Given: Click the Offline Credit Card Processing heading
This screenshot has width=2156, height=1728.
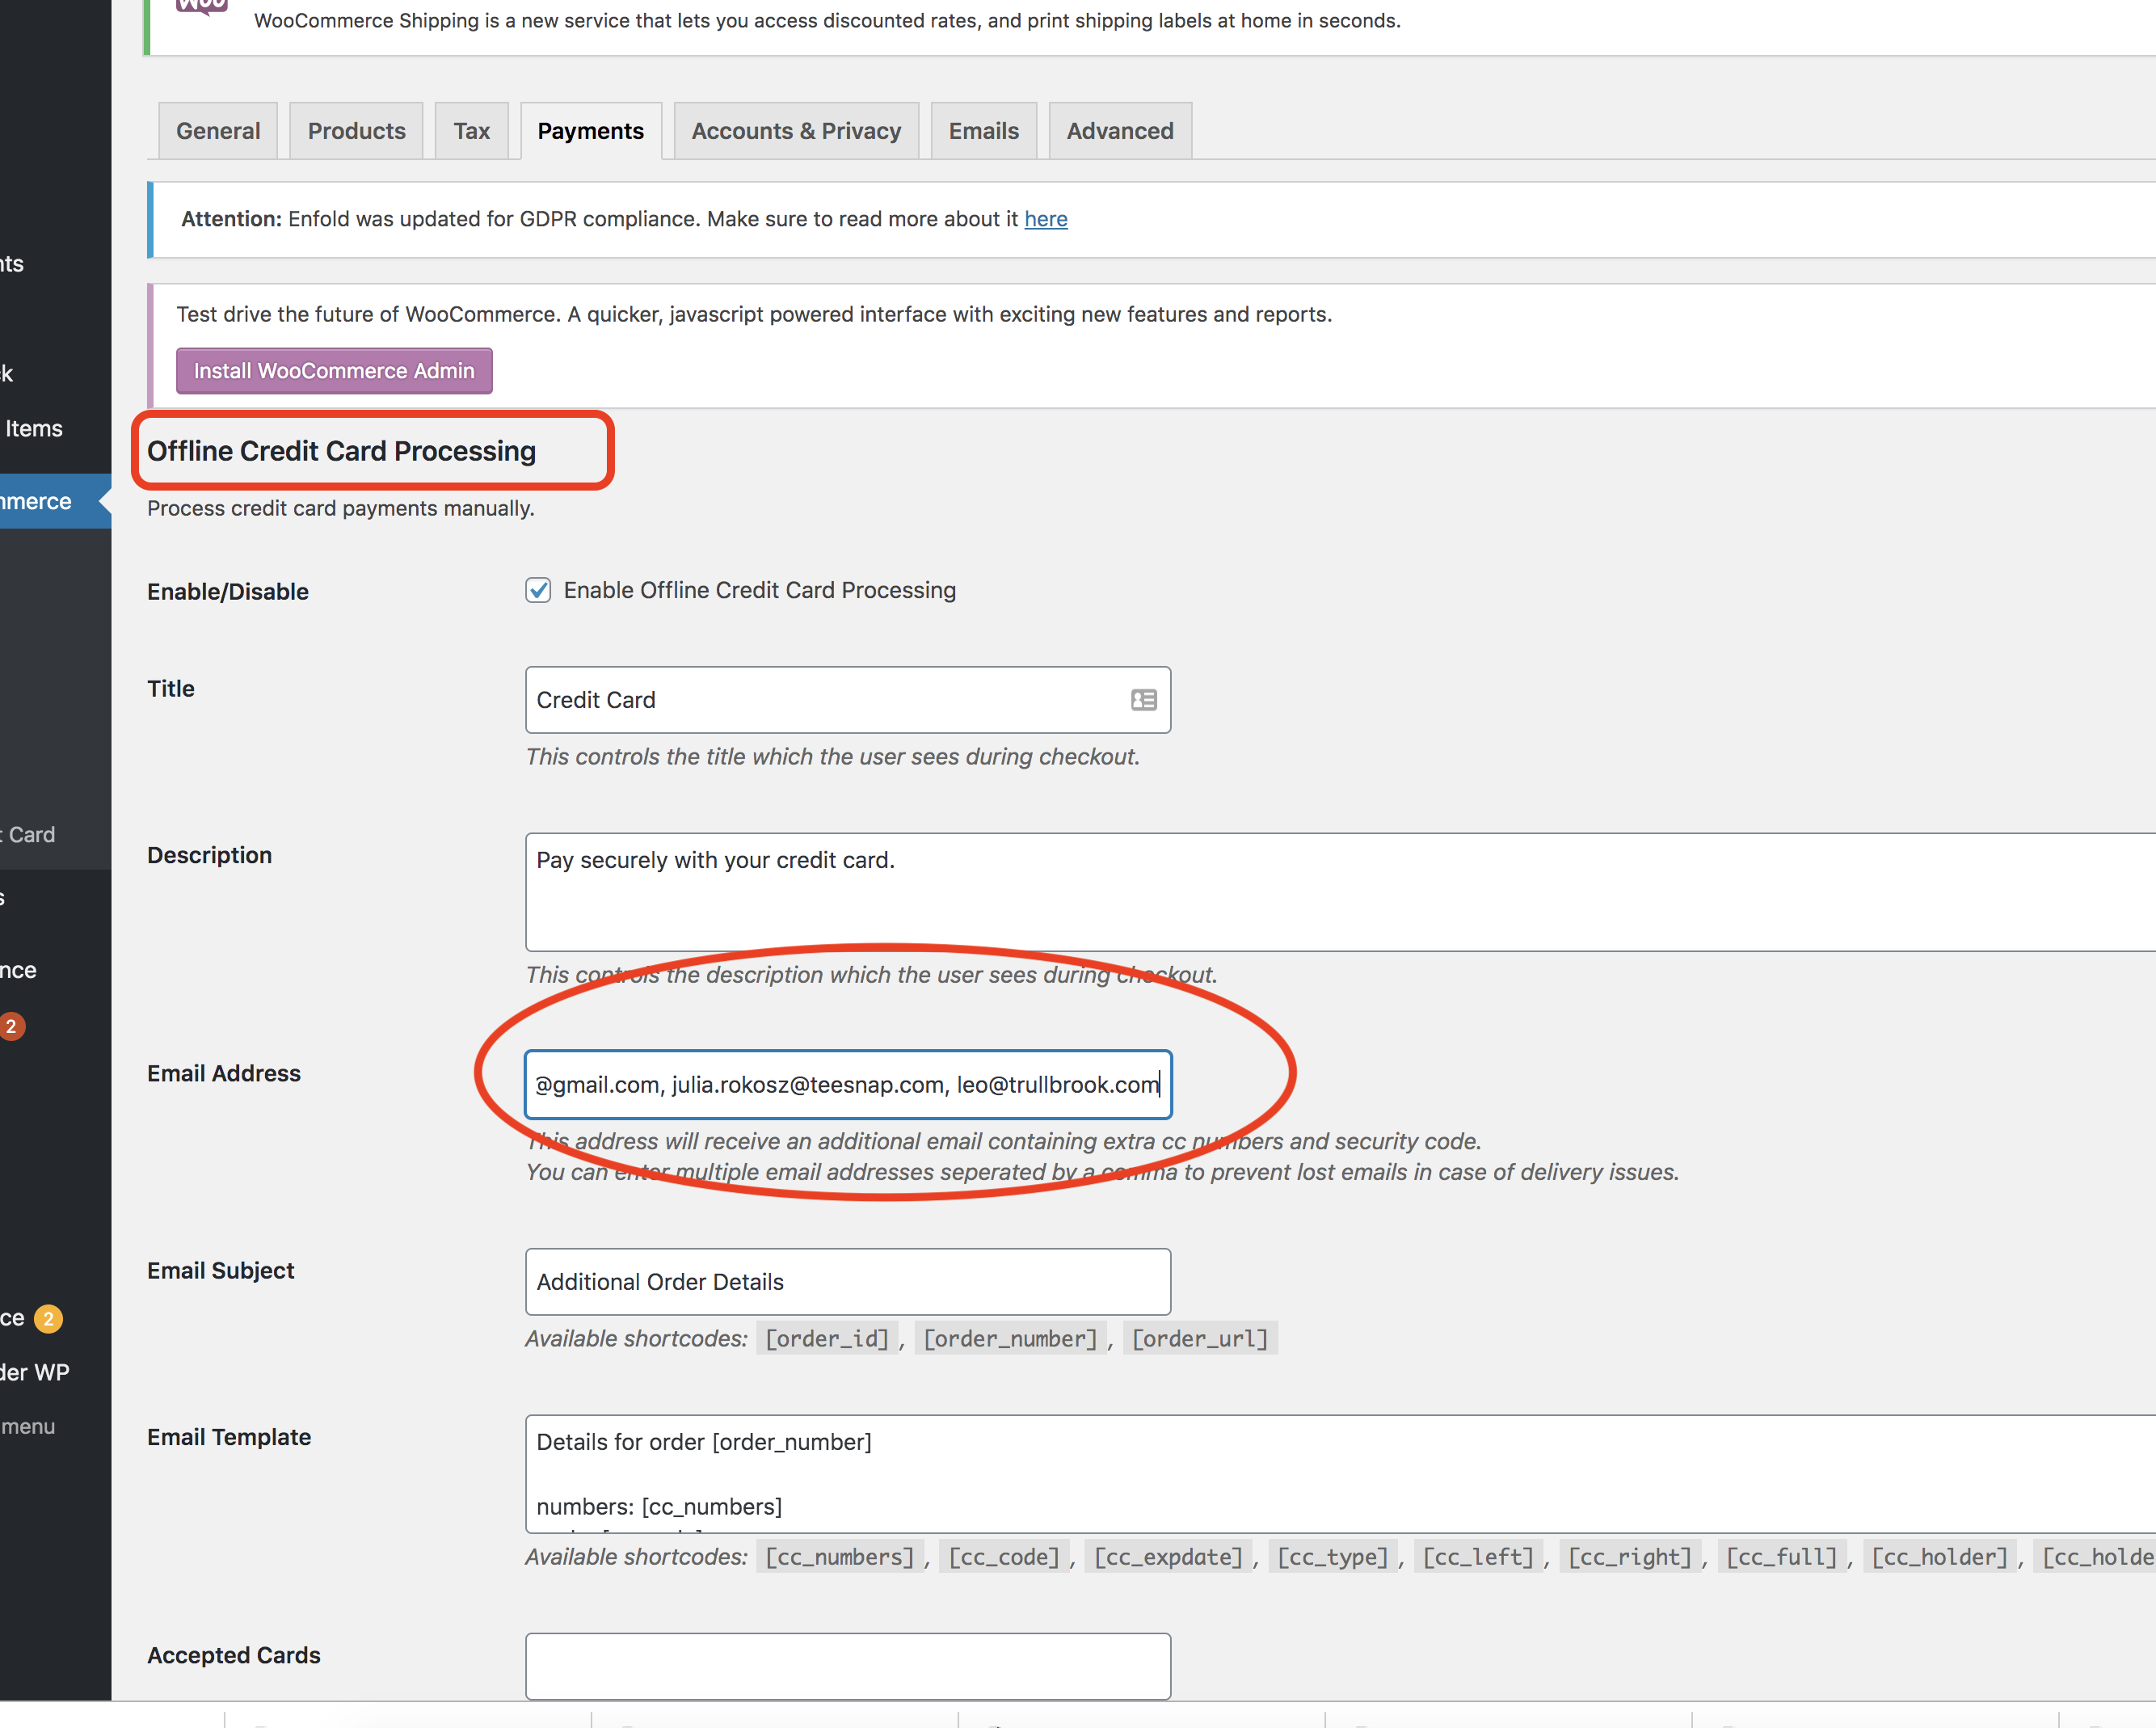Looking at the screenshot, I should tap(341, 451).
